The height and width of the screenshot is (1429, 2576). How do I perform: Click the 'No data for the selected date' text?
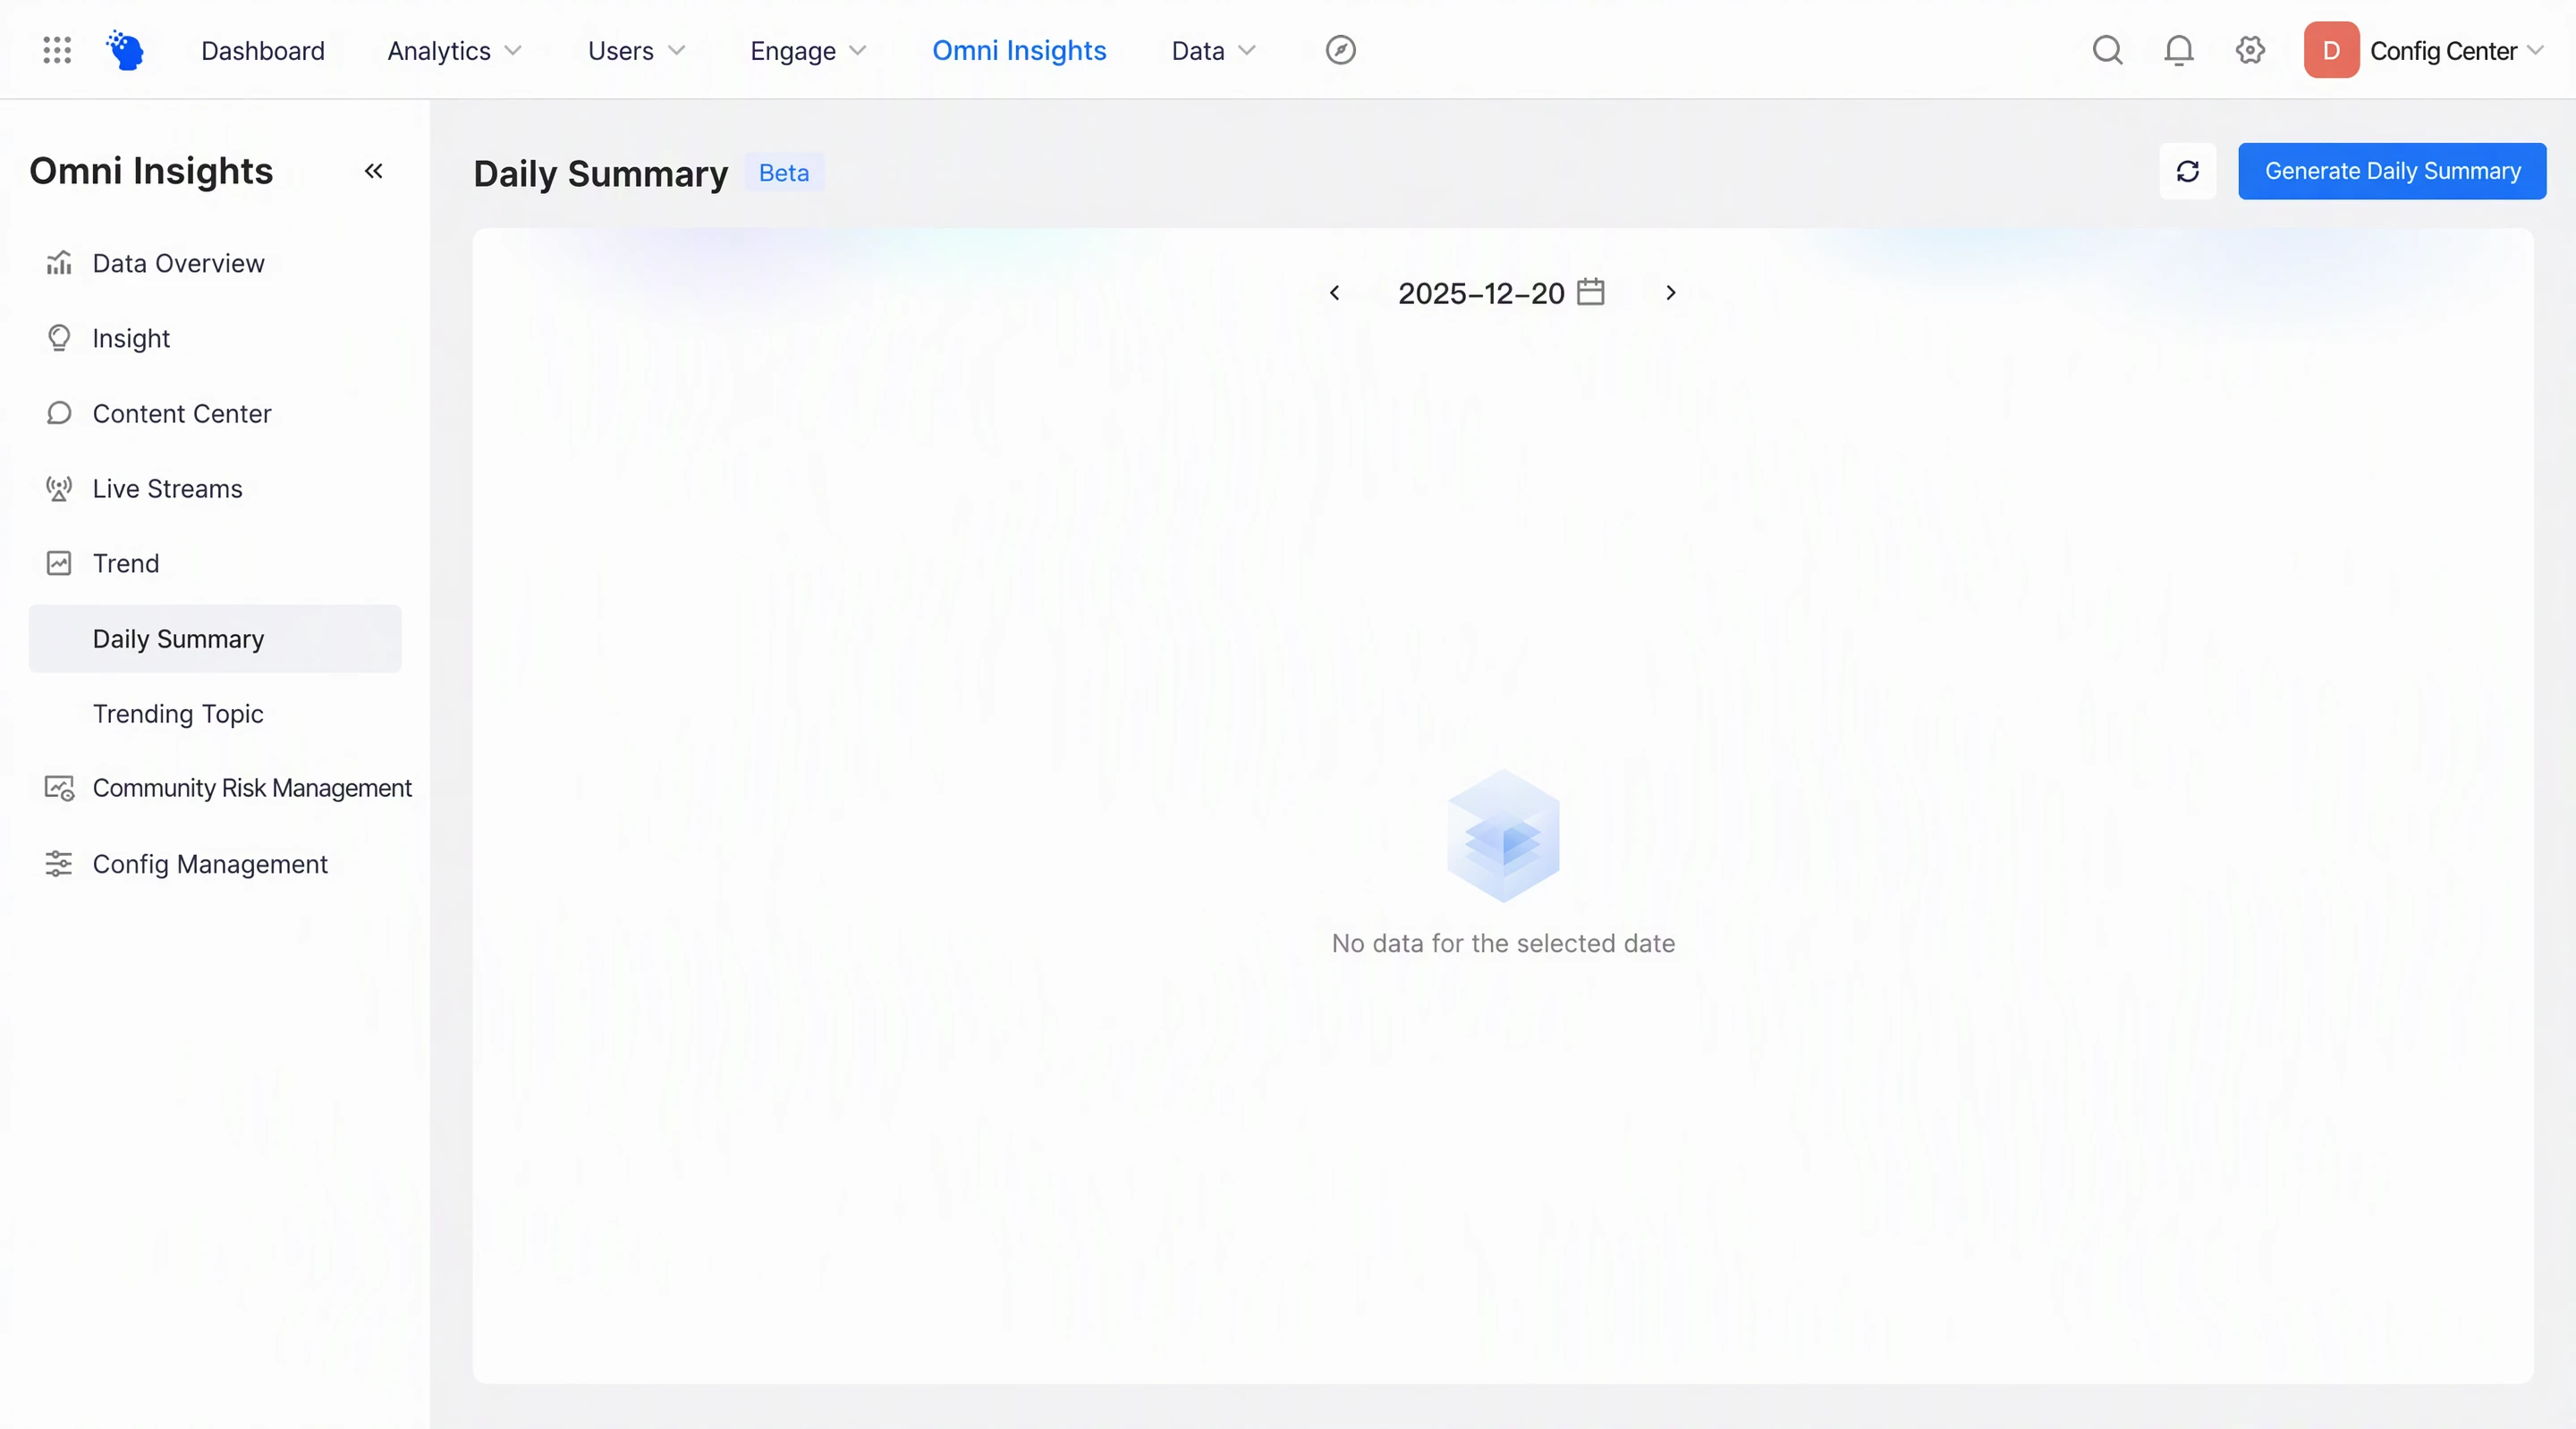[x=1503, y=943]
